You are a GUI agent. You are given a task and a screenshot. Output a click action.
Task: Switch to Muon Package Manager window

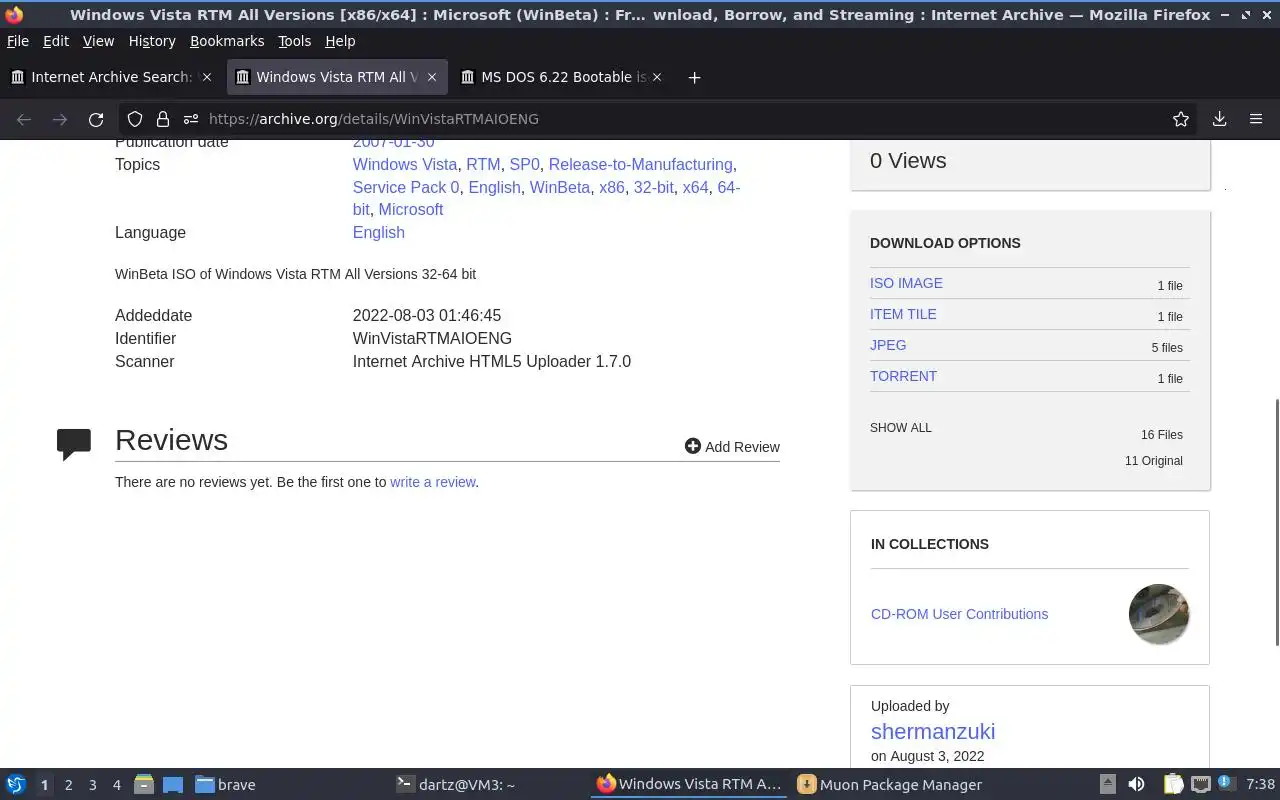(890, 785)
